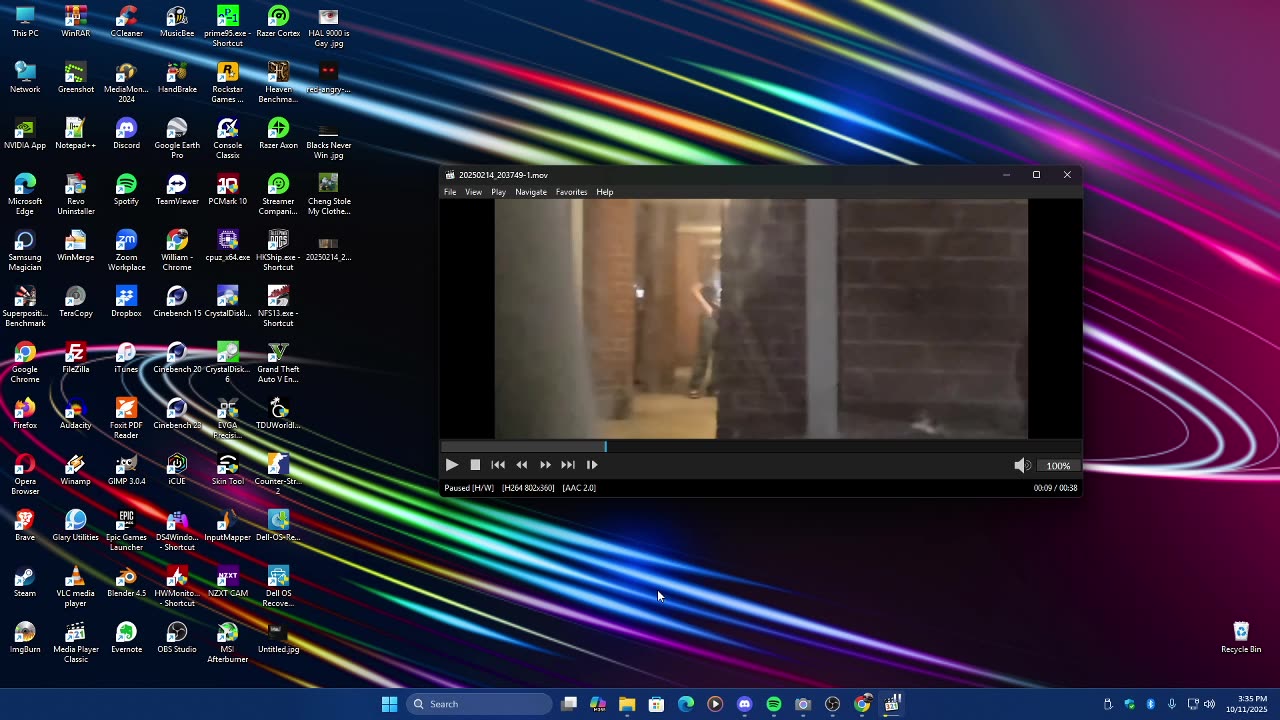
Task: Decrease playback speed with rewind button
Action: 522,465
